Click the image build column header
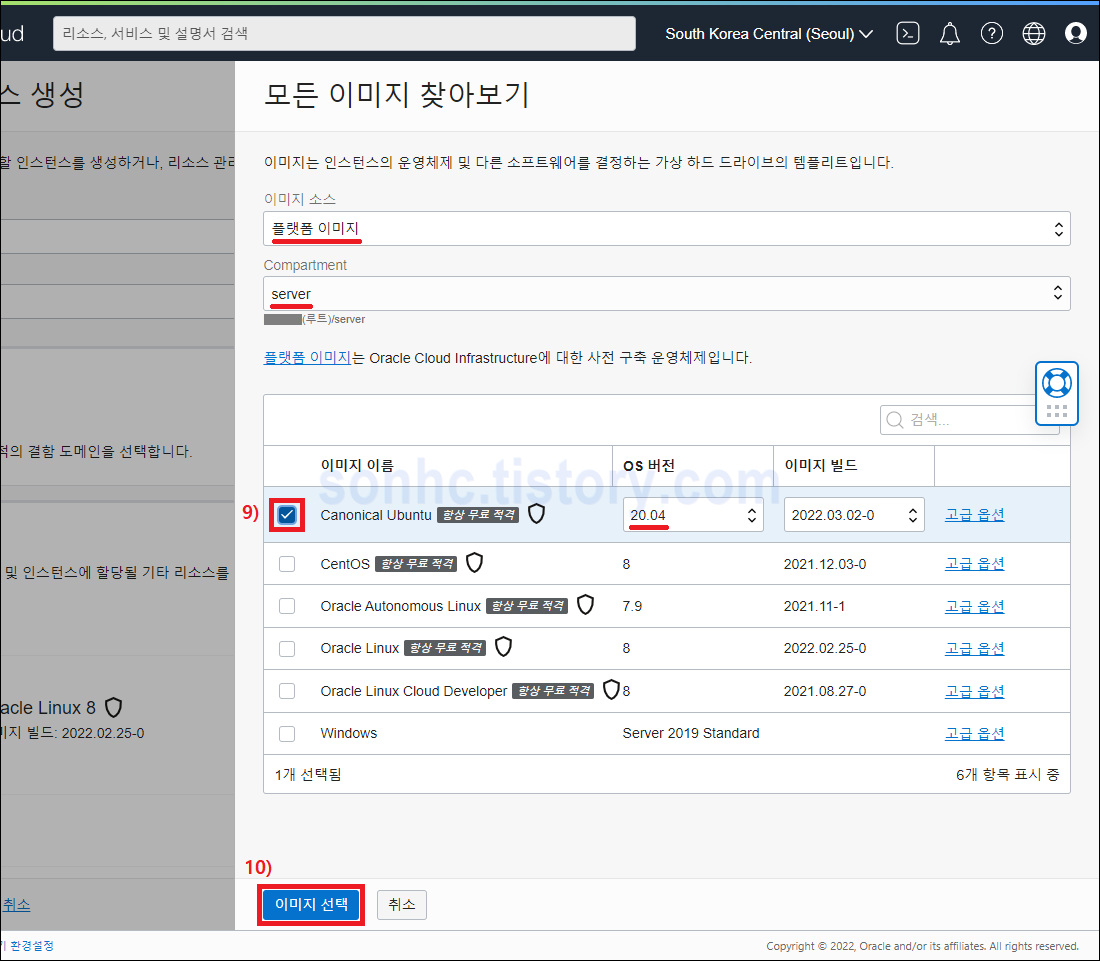 tap(821, 466)
